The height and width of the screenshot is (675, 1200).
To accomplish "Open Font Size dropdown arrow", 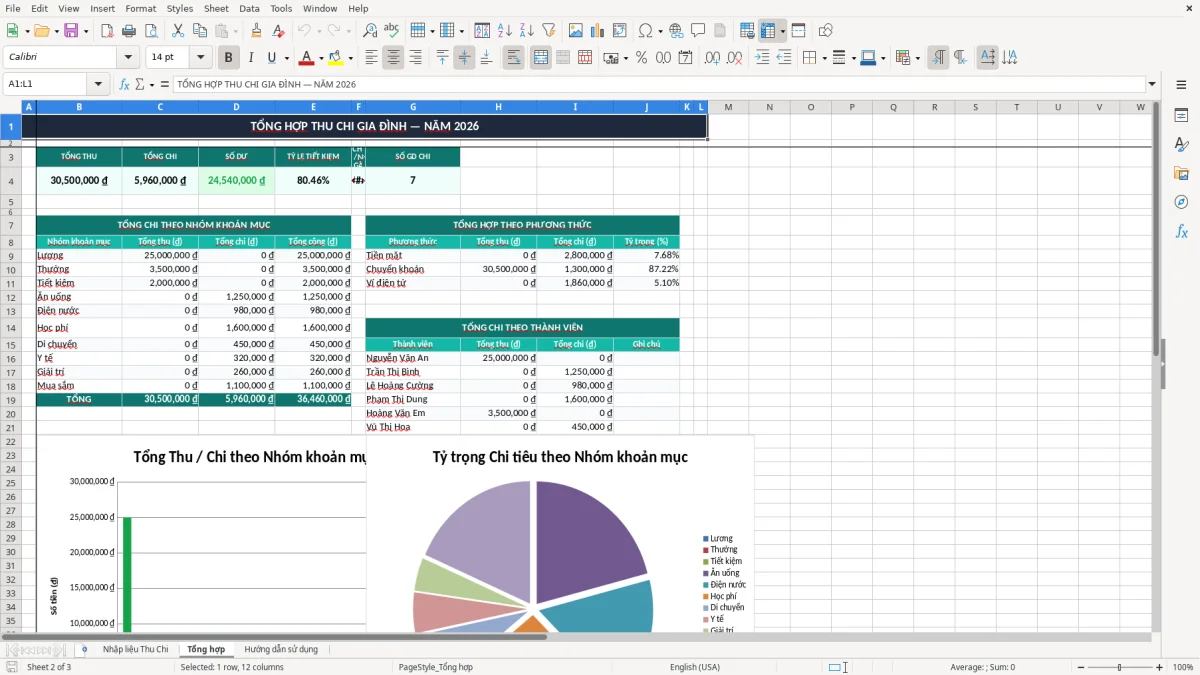I will tap(200, 58).
